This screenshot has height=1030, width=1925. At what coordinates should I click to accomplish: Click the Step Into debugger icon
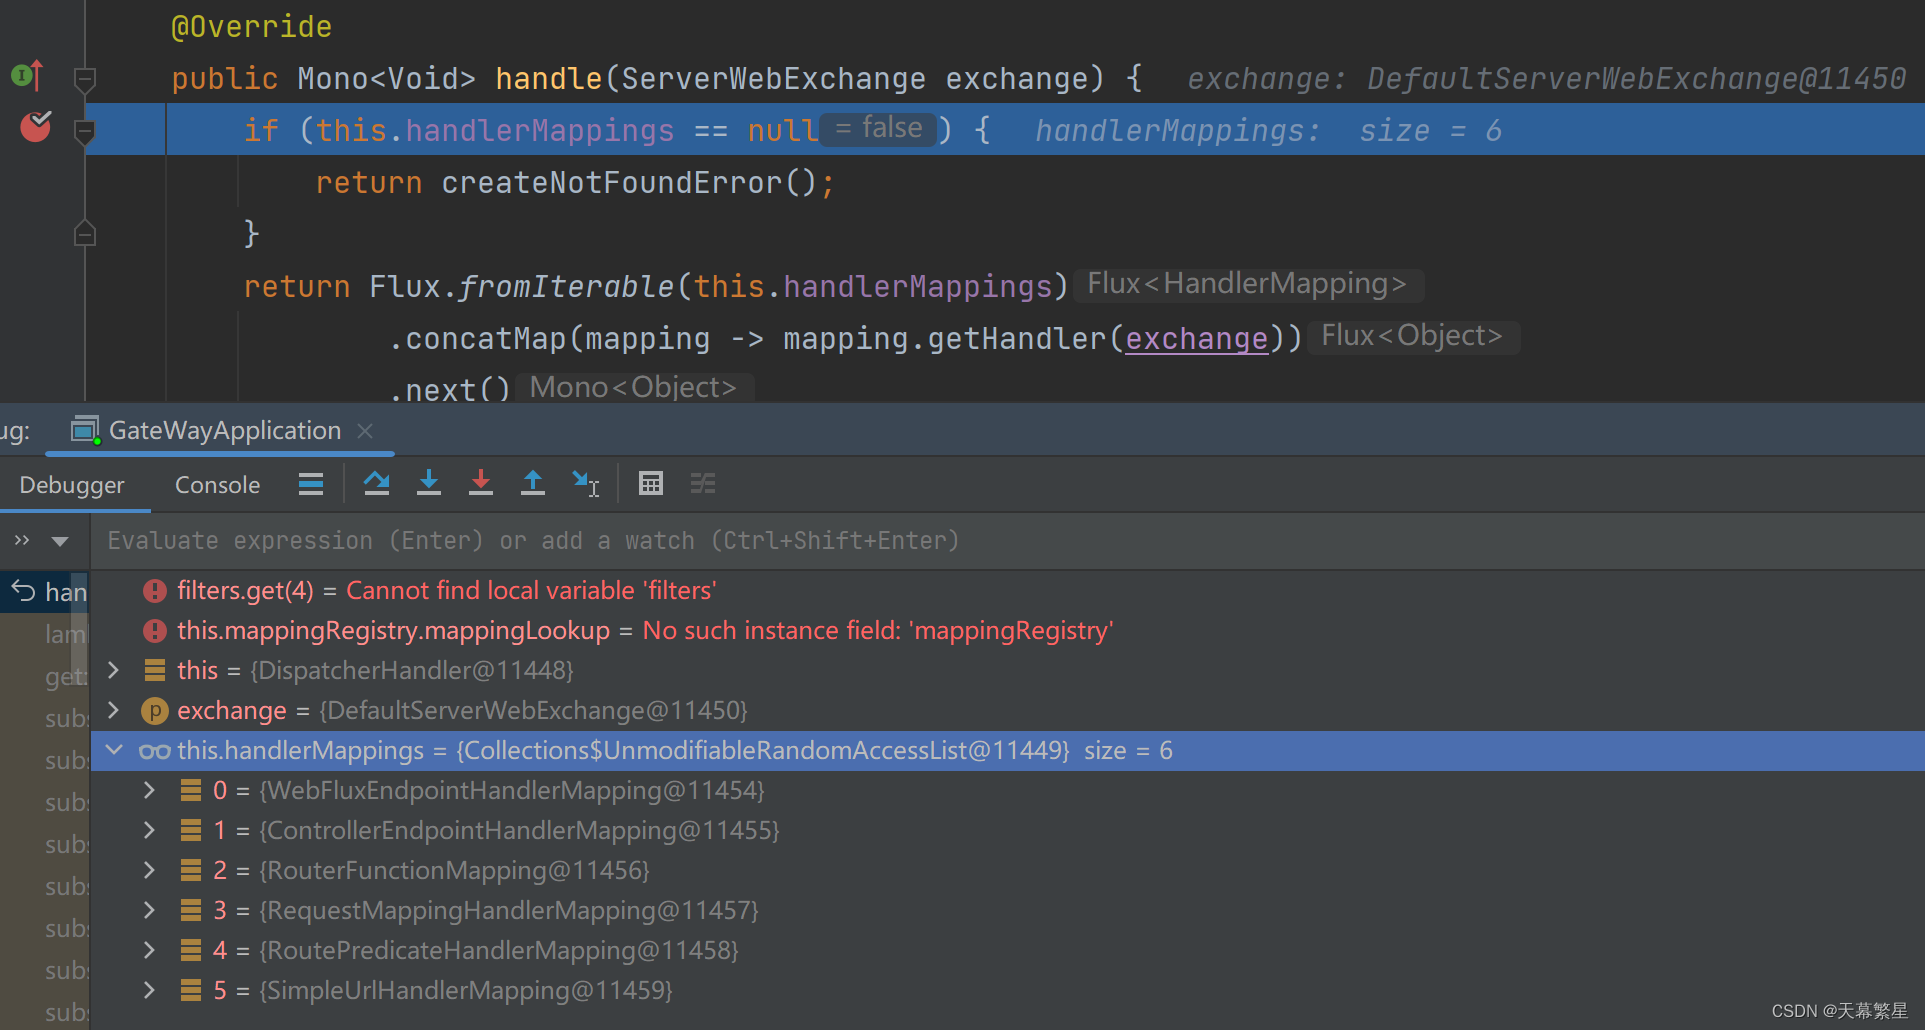click(x=429, y=483)
